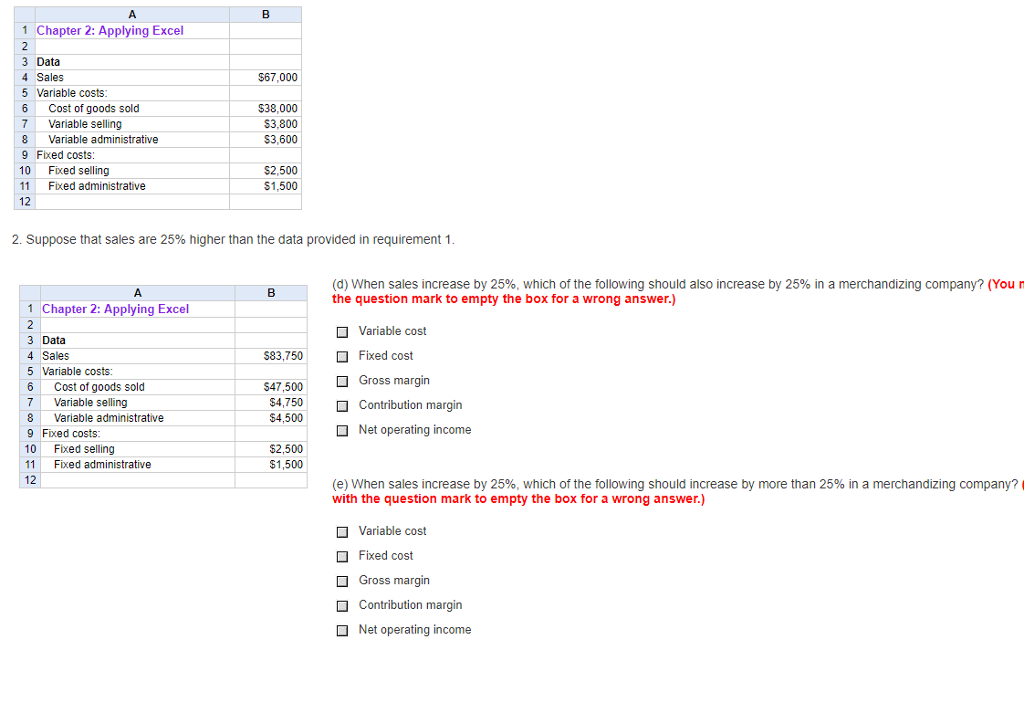The image size is (1024, 713).
Task: Check the Variable cost box in question (d)
Action: (342, 331)
